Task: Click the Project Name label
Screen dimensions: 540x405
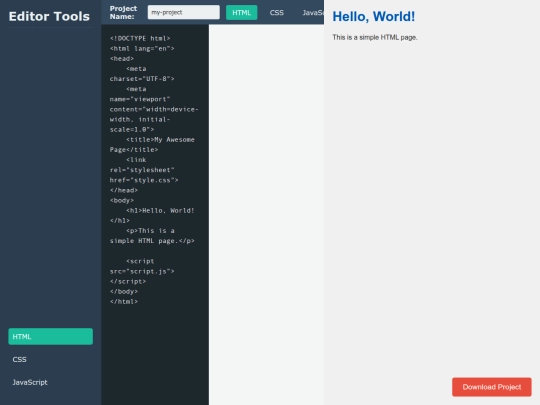Action: pyautogui.click(x=123, y=12)
